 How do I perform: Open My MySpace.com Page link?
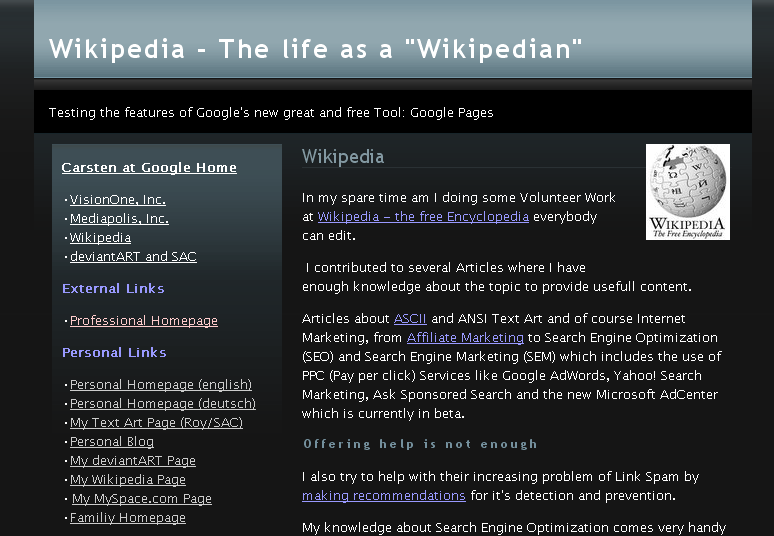pyautogui.click(x=142, y=499)
